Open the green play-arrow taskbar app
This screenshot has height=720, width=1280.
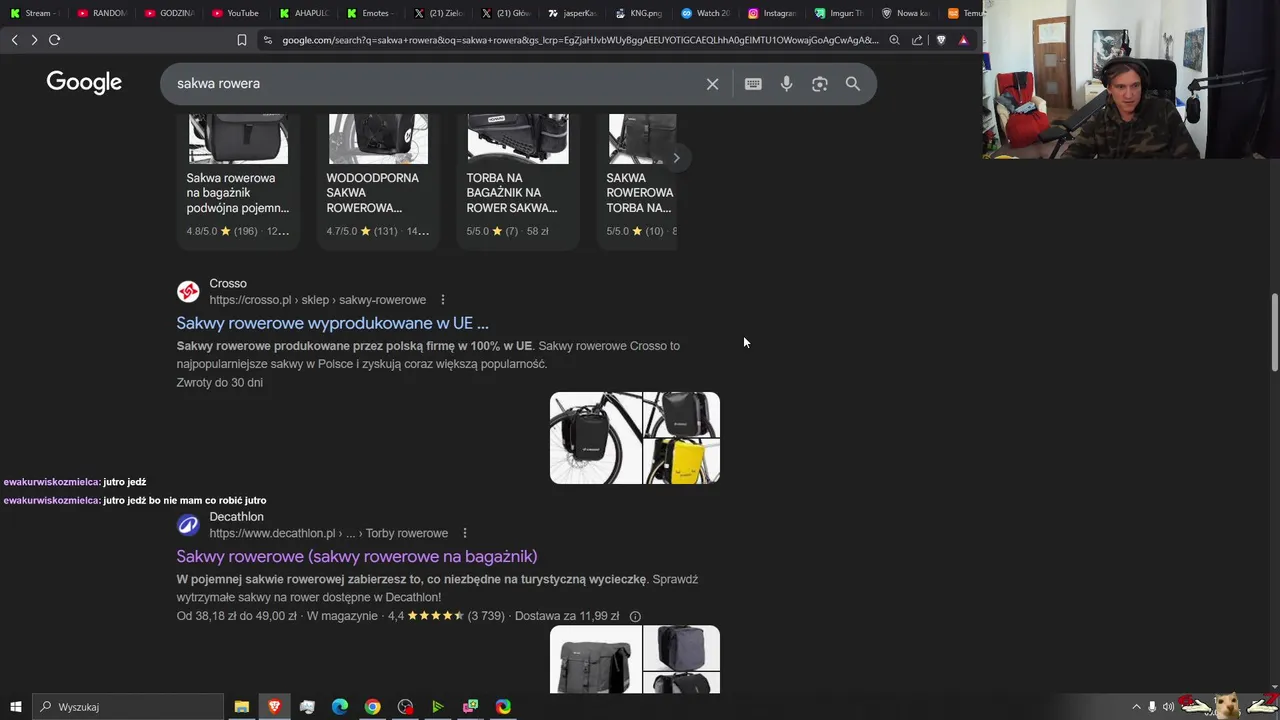437,707
